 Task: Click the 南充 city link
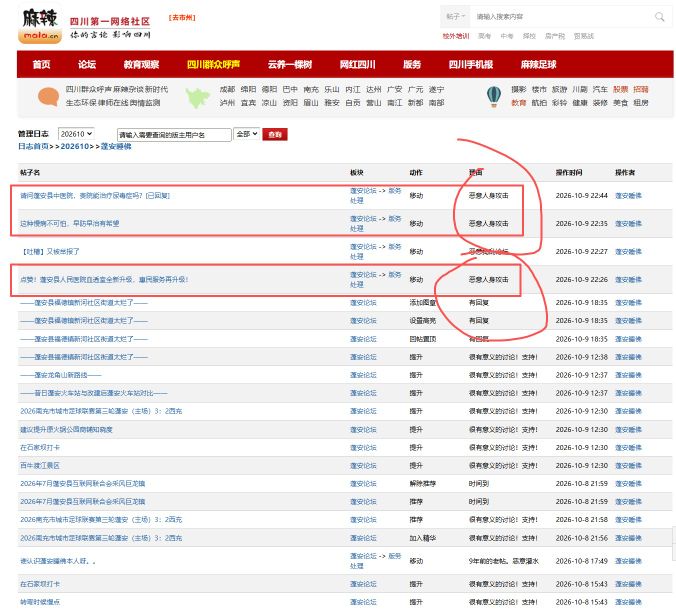pyautogui.click(x=311, y=89)
